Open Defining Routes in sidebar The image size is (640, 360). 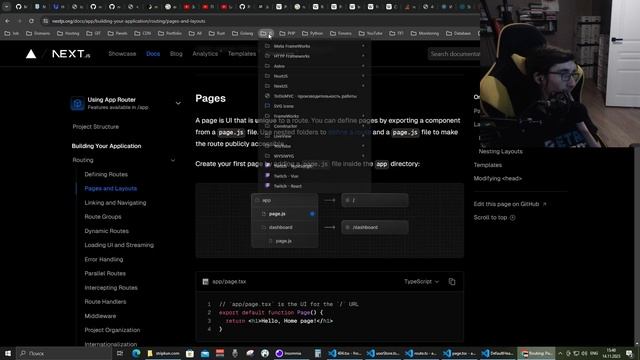[x=106, y=174]
